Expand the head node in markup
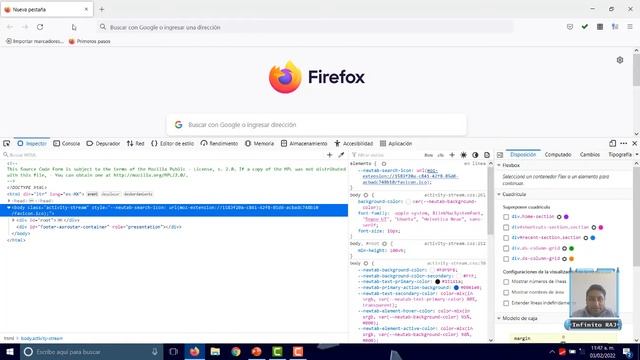Viewport: 640px width, 360px height. coord(9,201)
